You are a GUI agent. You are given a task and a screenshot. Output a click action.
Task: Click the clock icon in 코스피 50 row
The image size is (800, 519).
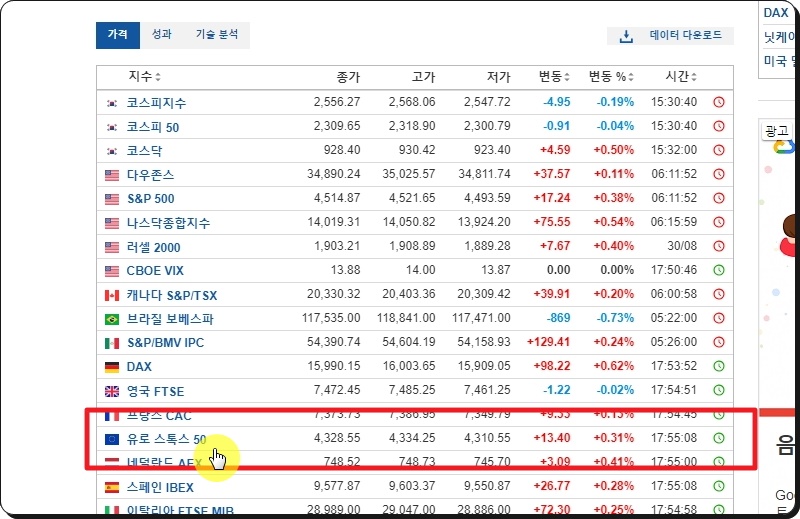[x=719, y=126]
